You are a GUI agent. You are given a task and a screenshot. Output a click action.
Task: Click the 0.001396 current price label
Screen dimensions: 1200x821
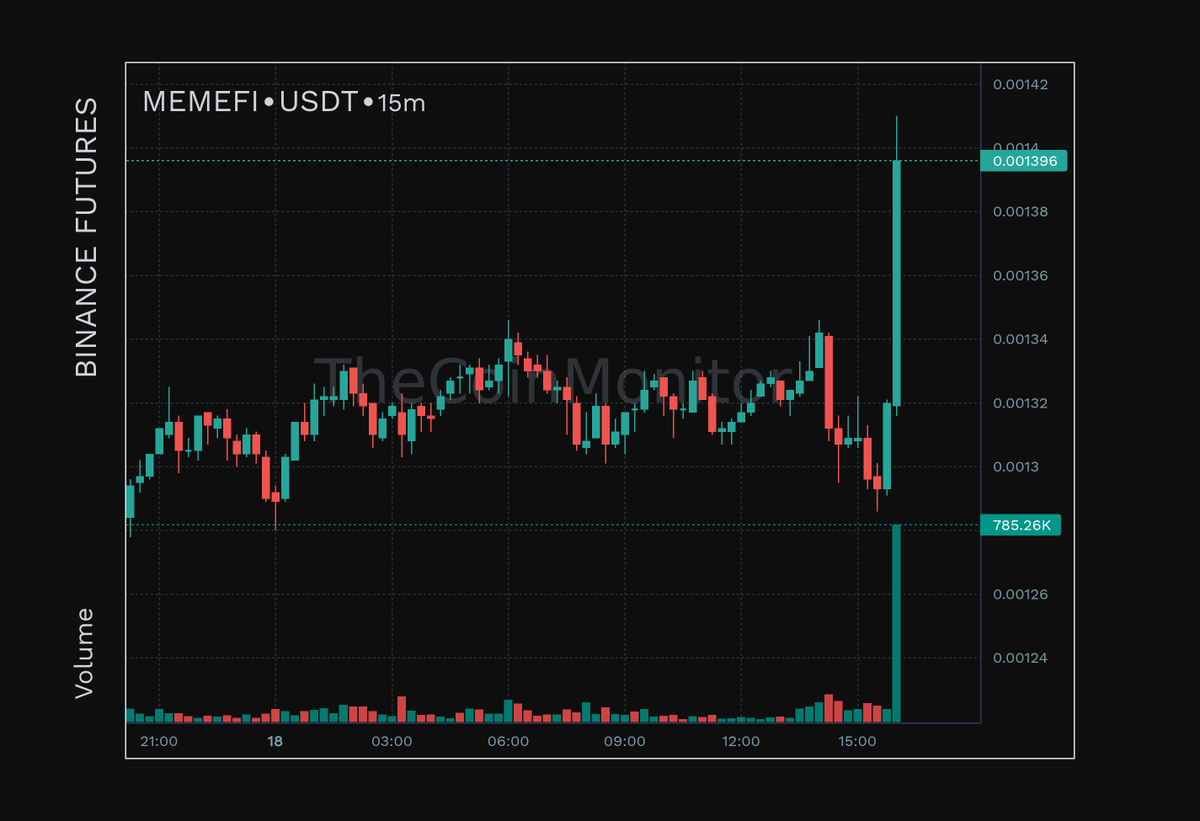click(1024, 160)
